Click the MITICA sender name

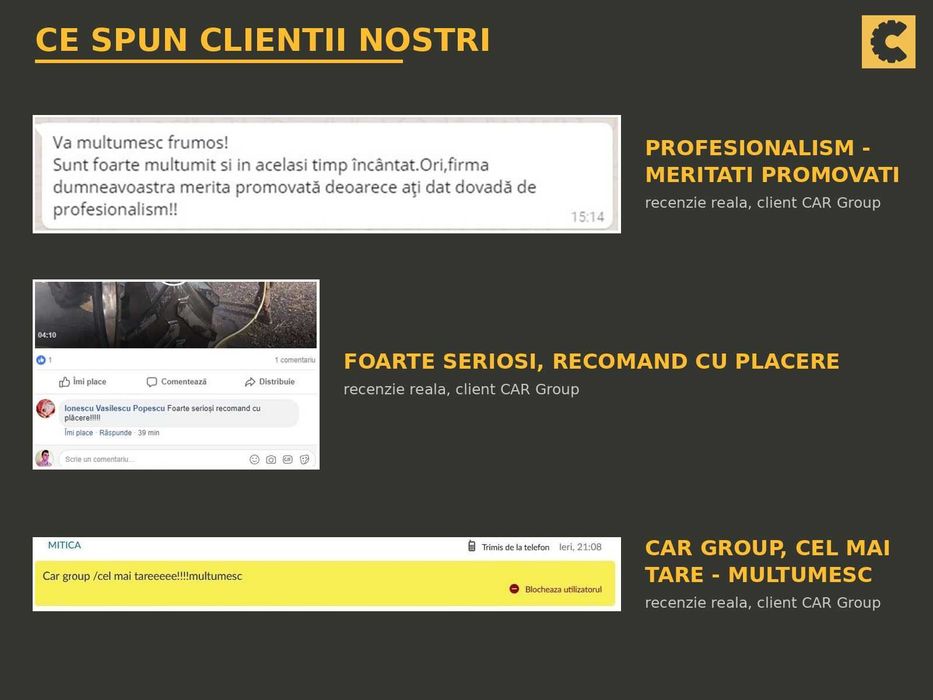click(64, 545)
